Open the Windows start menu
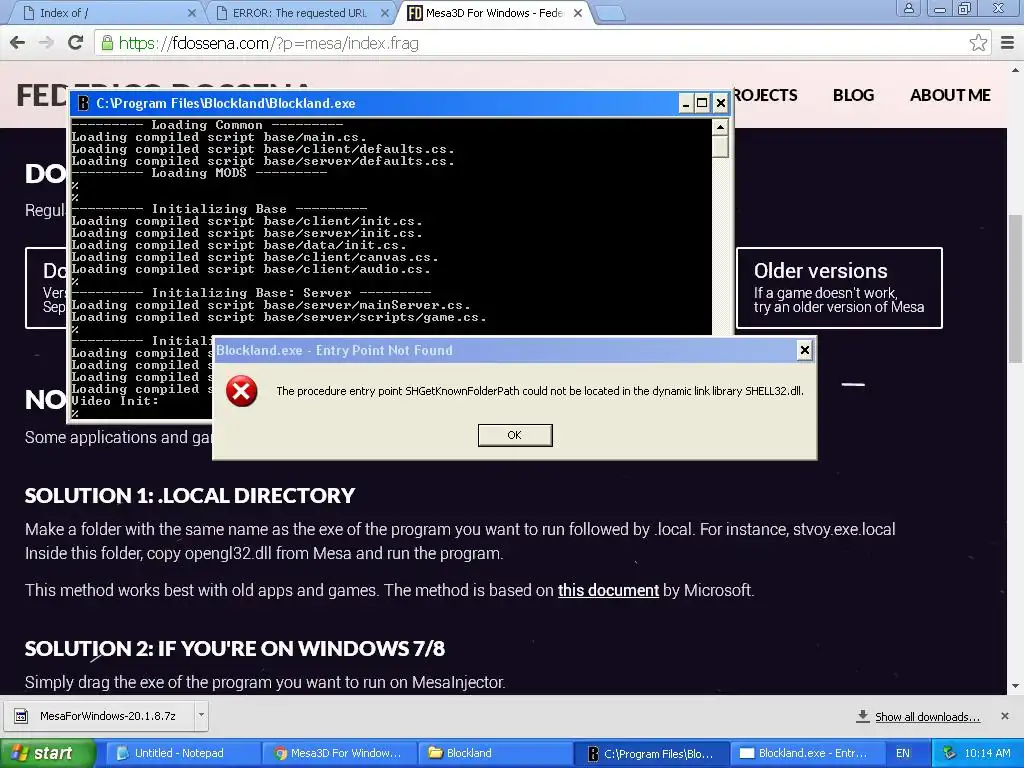 (x=47, y=754)
